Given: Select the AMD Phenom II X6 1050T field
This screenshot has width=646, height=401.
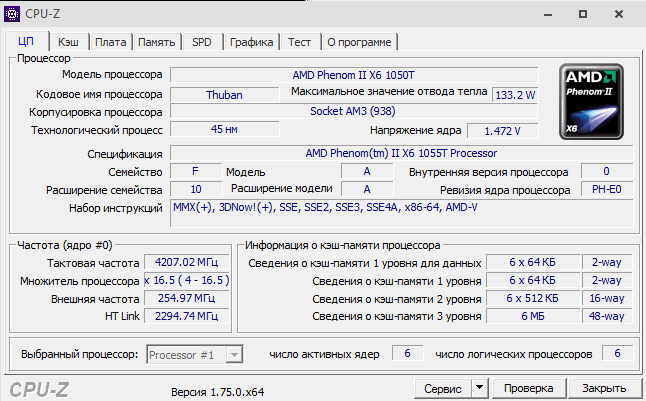Looking at the screenshot, I should 354,75.
